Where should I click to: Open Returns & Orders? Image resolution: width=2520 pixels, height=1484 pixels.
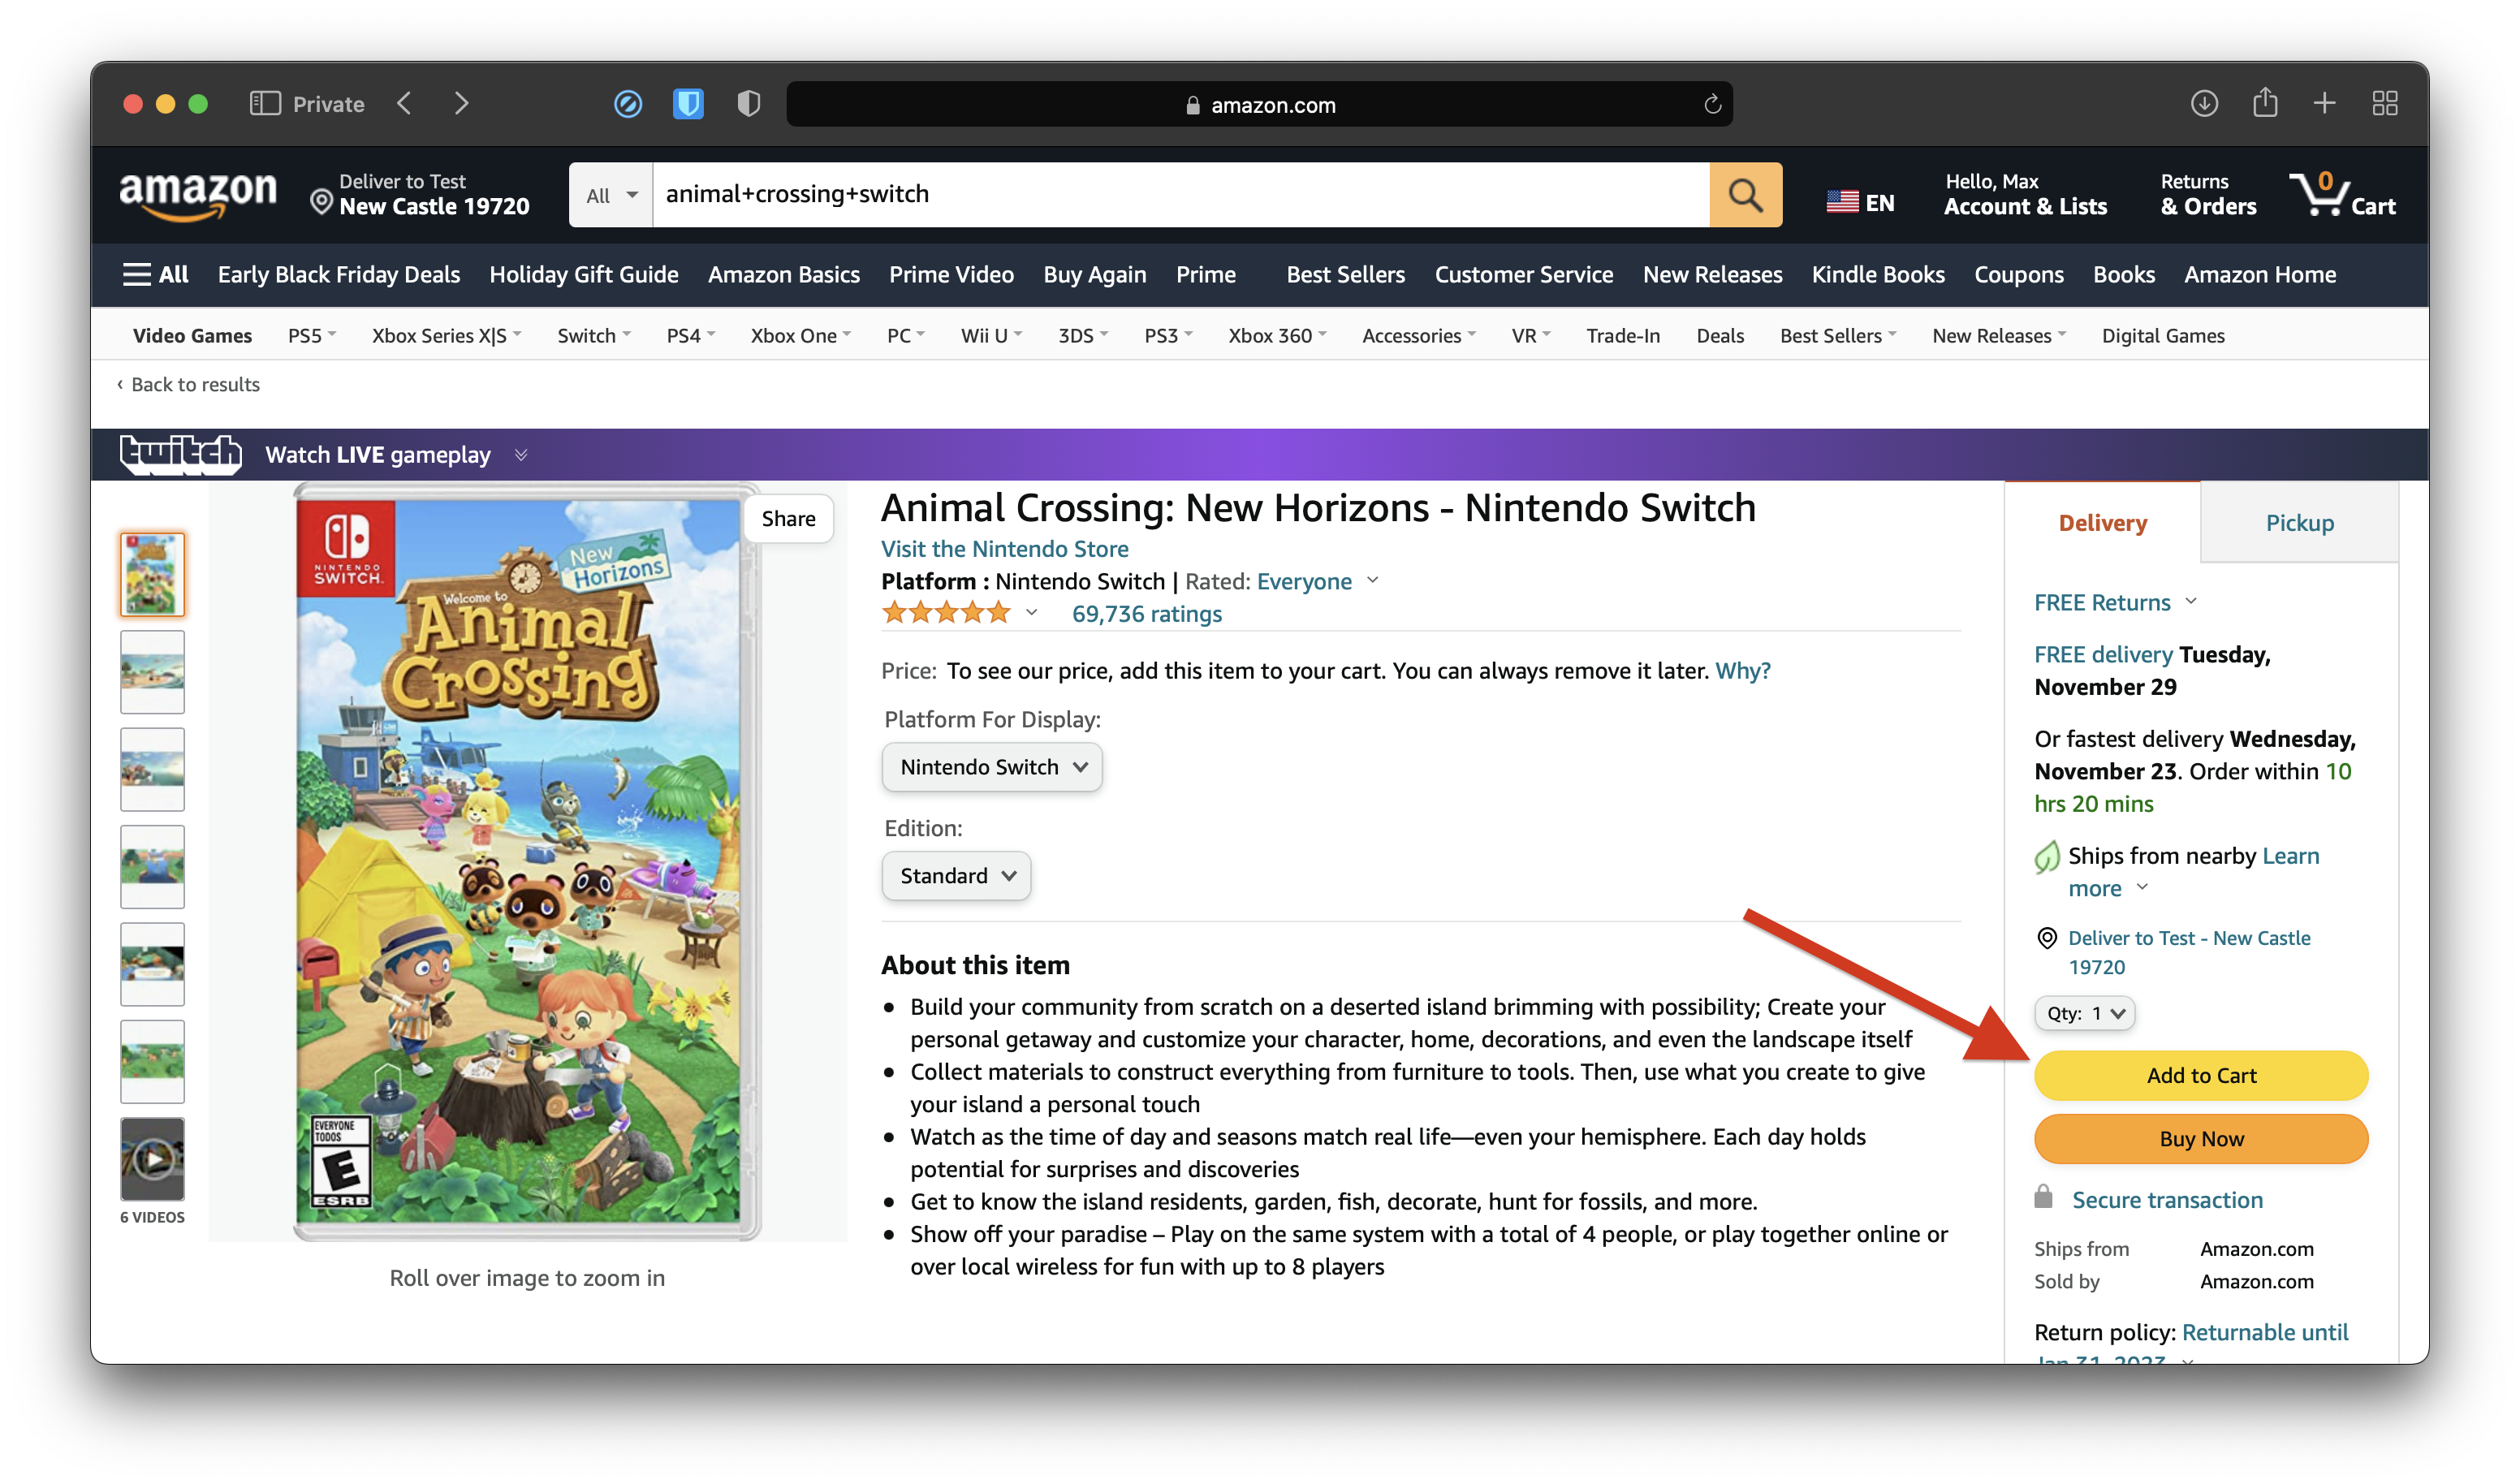(2208, 194)
